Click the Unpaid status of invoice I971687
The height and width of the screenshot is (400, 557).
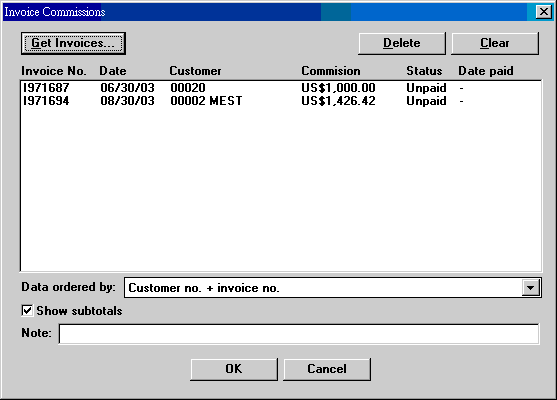point(426,88)
